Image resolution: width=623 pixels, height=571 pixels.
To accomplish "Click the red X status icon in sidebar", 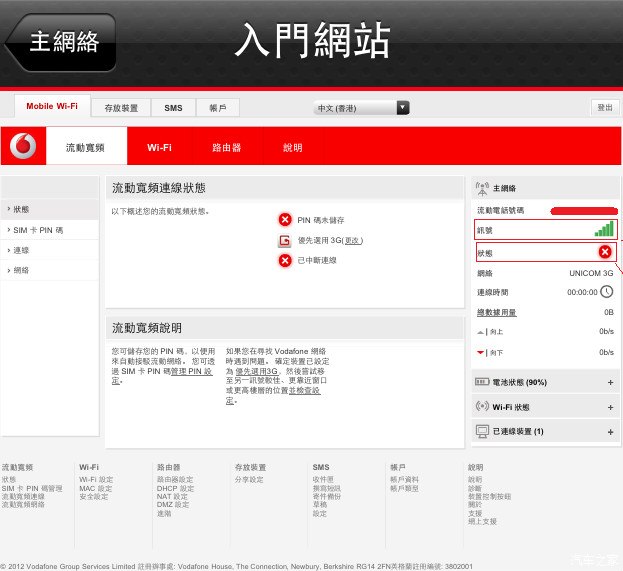I will 605,252.
